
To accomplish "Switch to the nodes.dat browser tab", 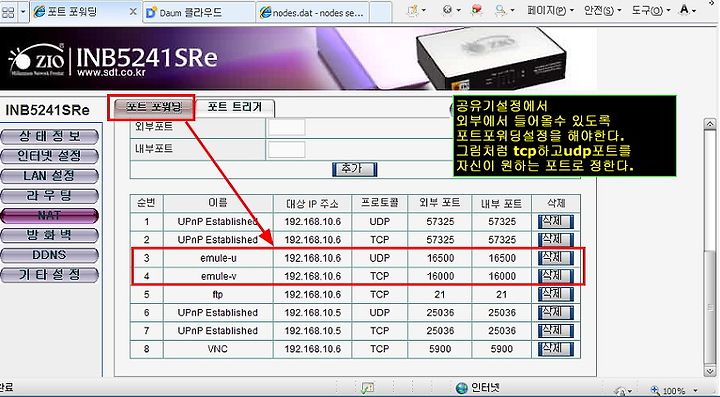I will tap(312, 12).
